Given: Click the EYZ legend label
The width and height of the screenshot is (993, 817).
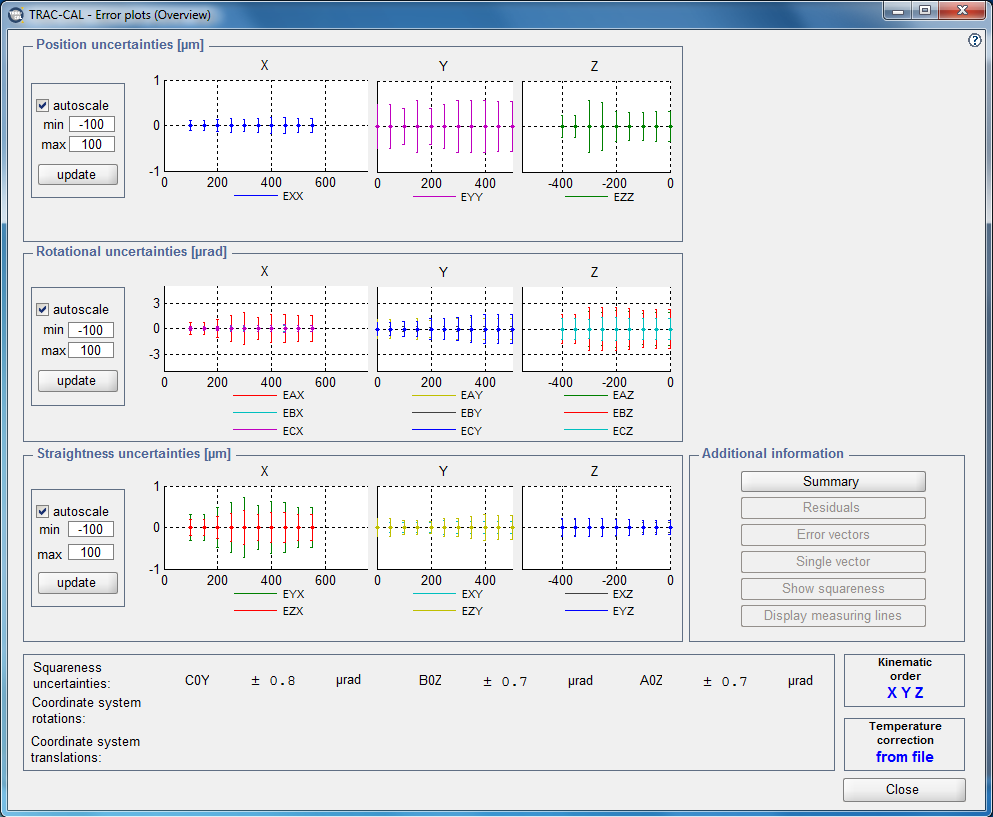Looking at the screenshot, I should (623, 611).
